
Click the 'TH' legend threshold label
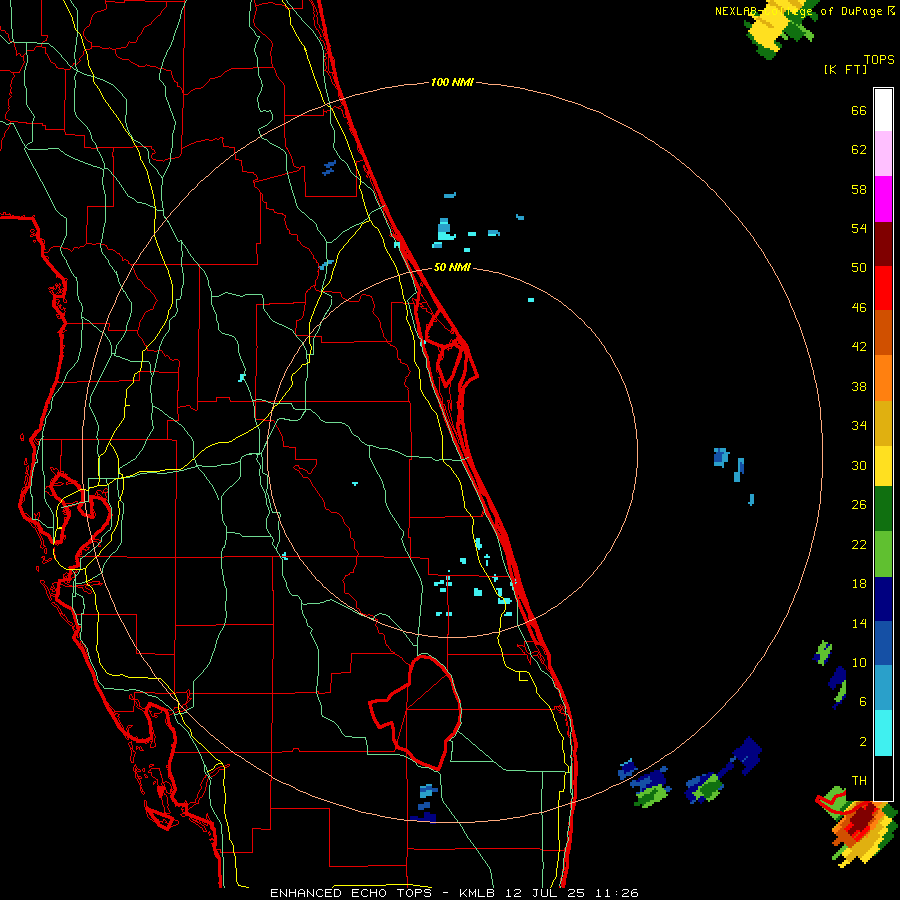pyautogui.click(x=859, y=781)
